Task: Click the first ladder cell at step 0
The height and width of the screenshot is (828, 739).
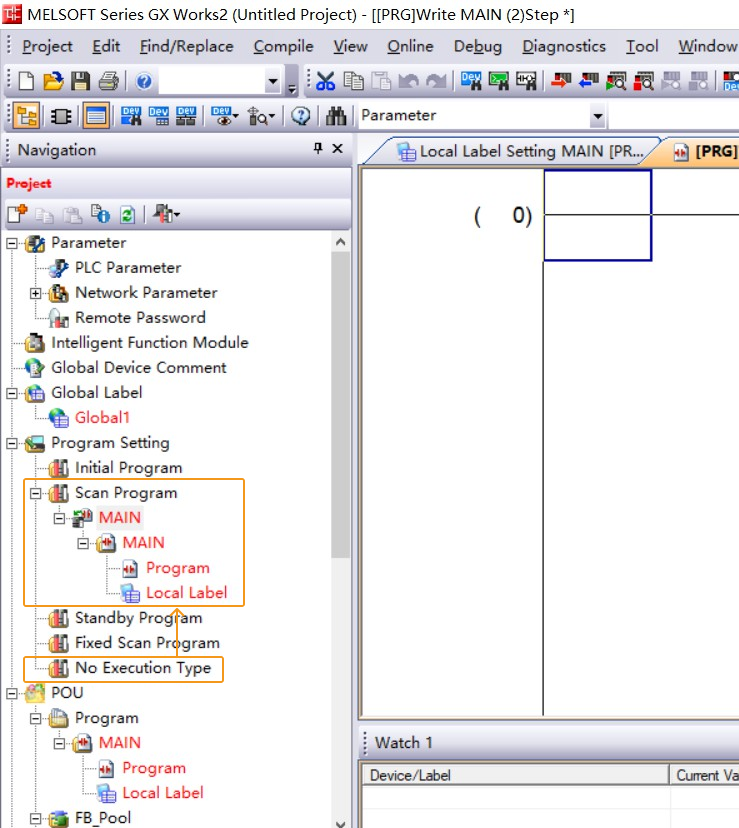Action: pos(597,215)
